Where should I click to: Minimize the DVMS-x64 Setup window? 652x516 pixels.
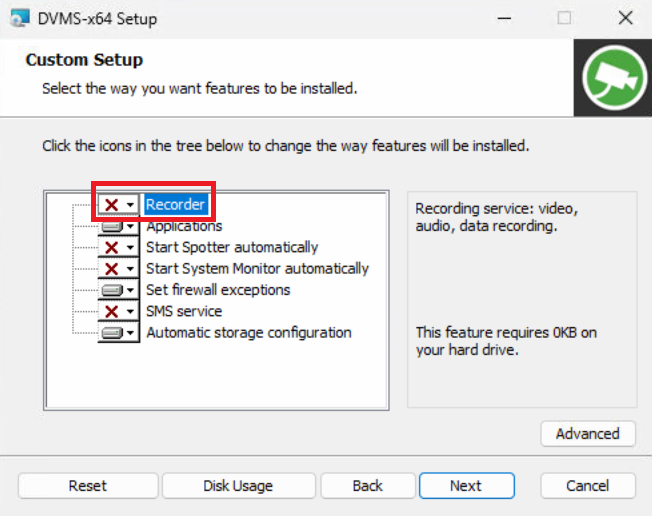(x=504, y=18)
